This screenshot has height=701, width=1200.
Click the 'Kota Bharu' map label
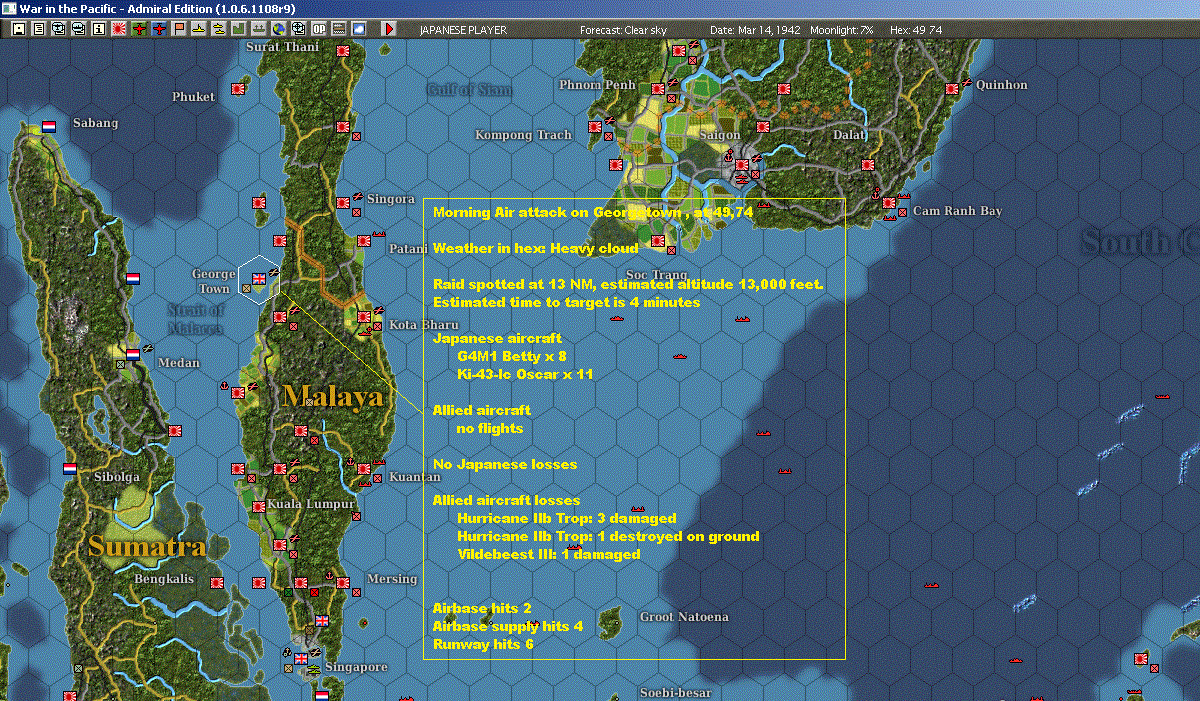tap(424, 325)
